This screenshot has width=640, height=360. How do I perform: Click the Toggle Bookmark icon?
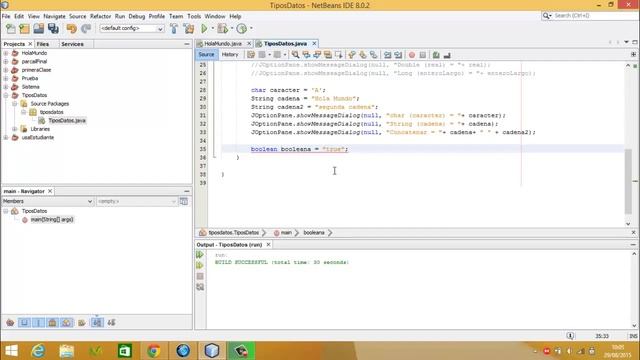[373, 55]
